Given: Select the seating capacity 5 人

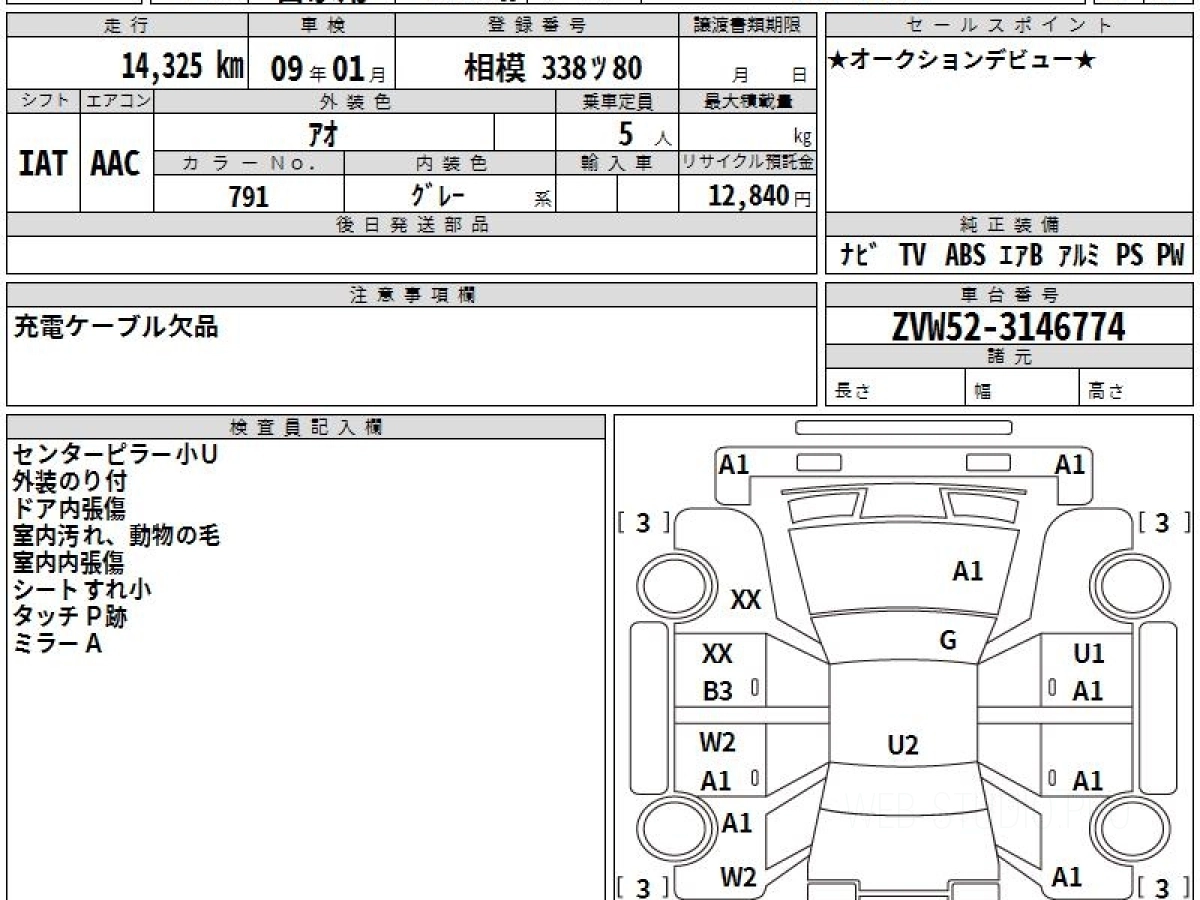Looking at the screenshot, I should (x=645, y=133).
